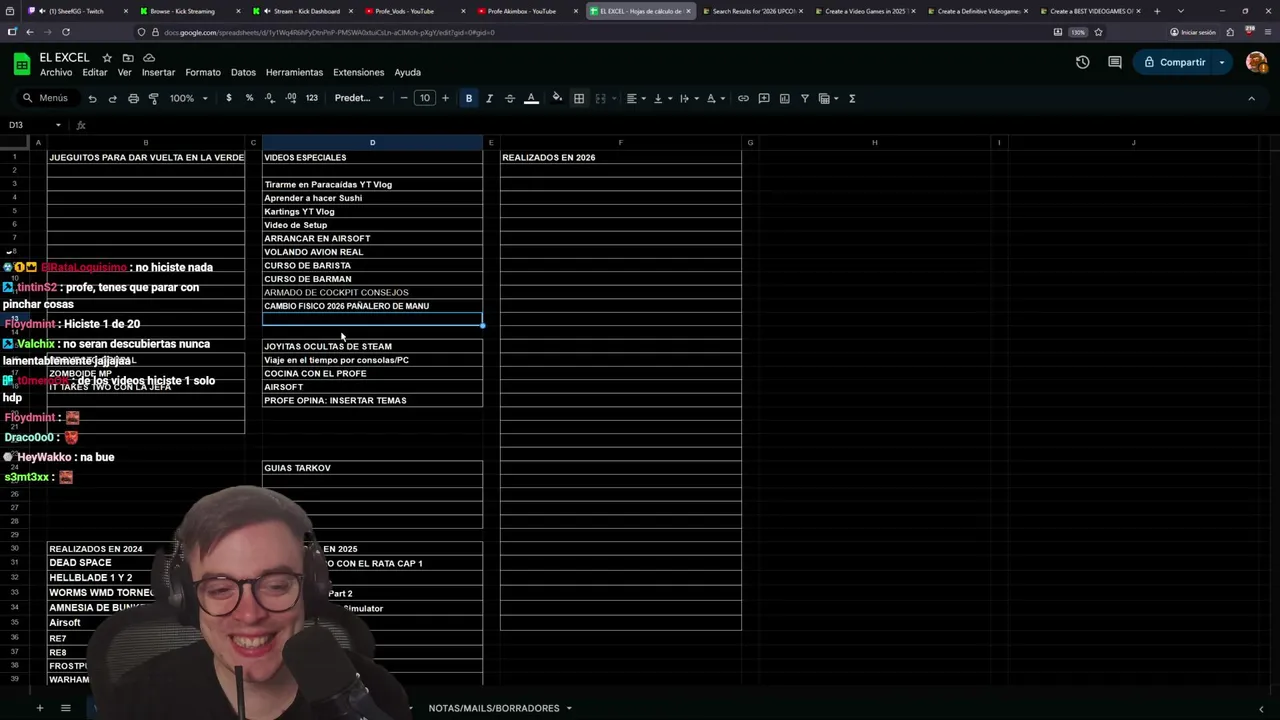Increase font size with the plus button
The width and height of the screenshot is (1280, 720).
pyautogui.click(x=445, y=98)
